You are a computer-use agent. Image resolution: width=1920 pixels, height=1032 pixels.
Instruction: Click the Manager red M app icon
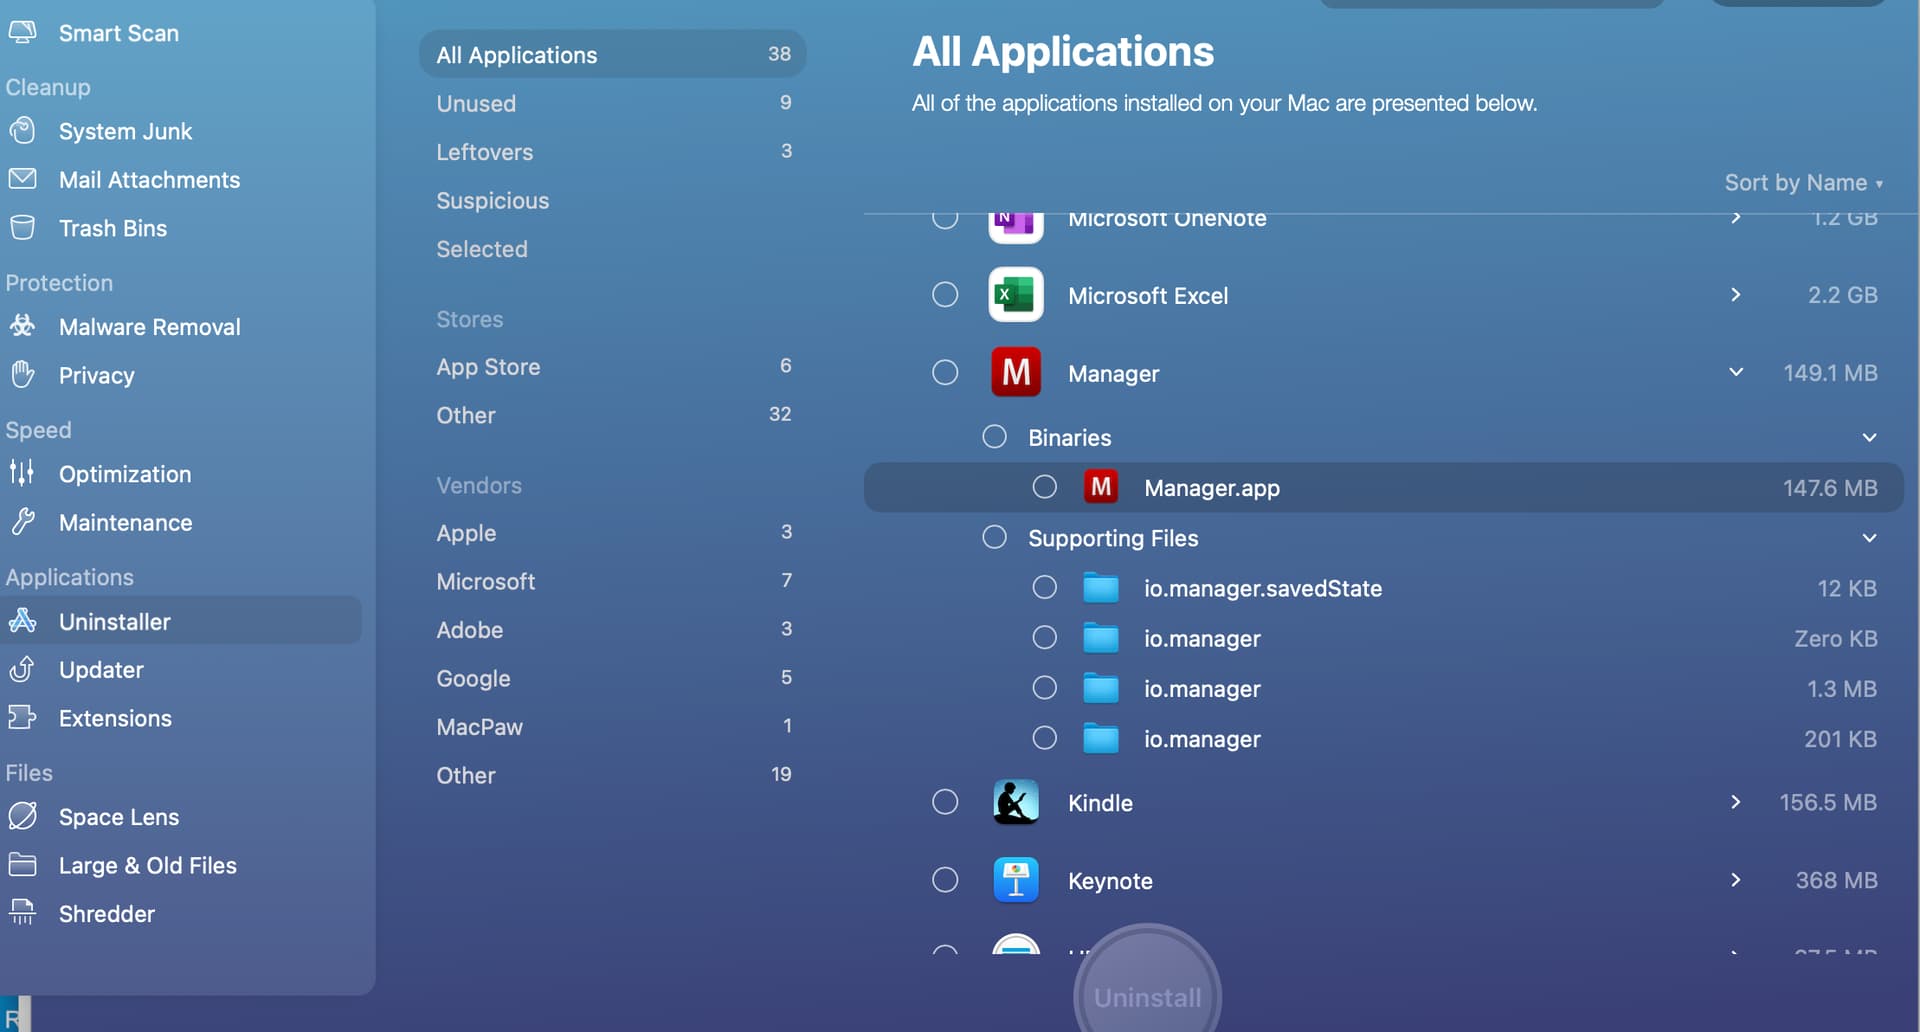pos(1016,372)
